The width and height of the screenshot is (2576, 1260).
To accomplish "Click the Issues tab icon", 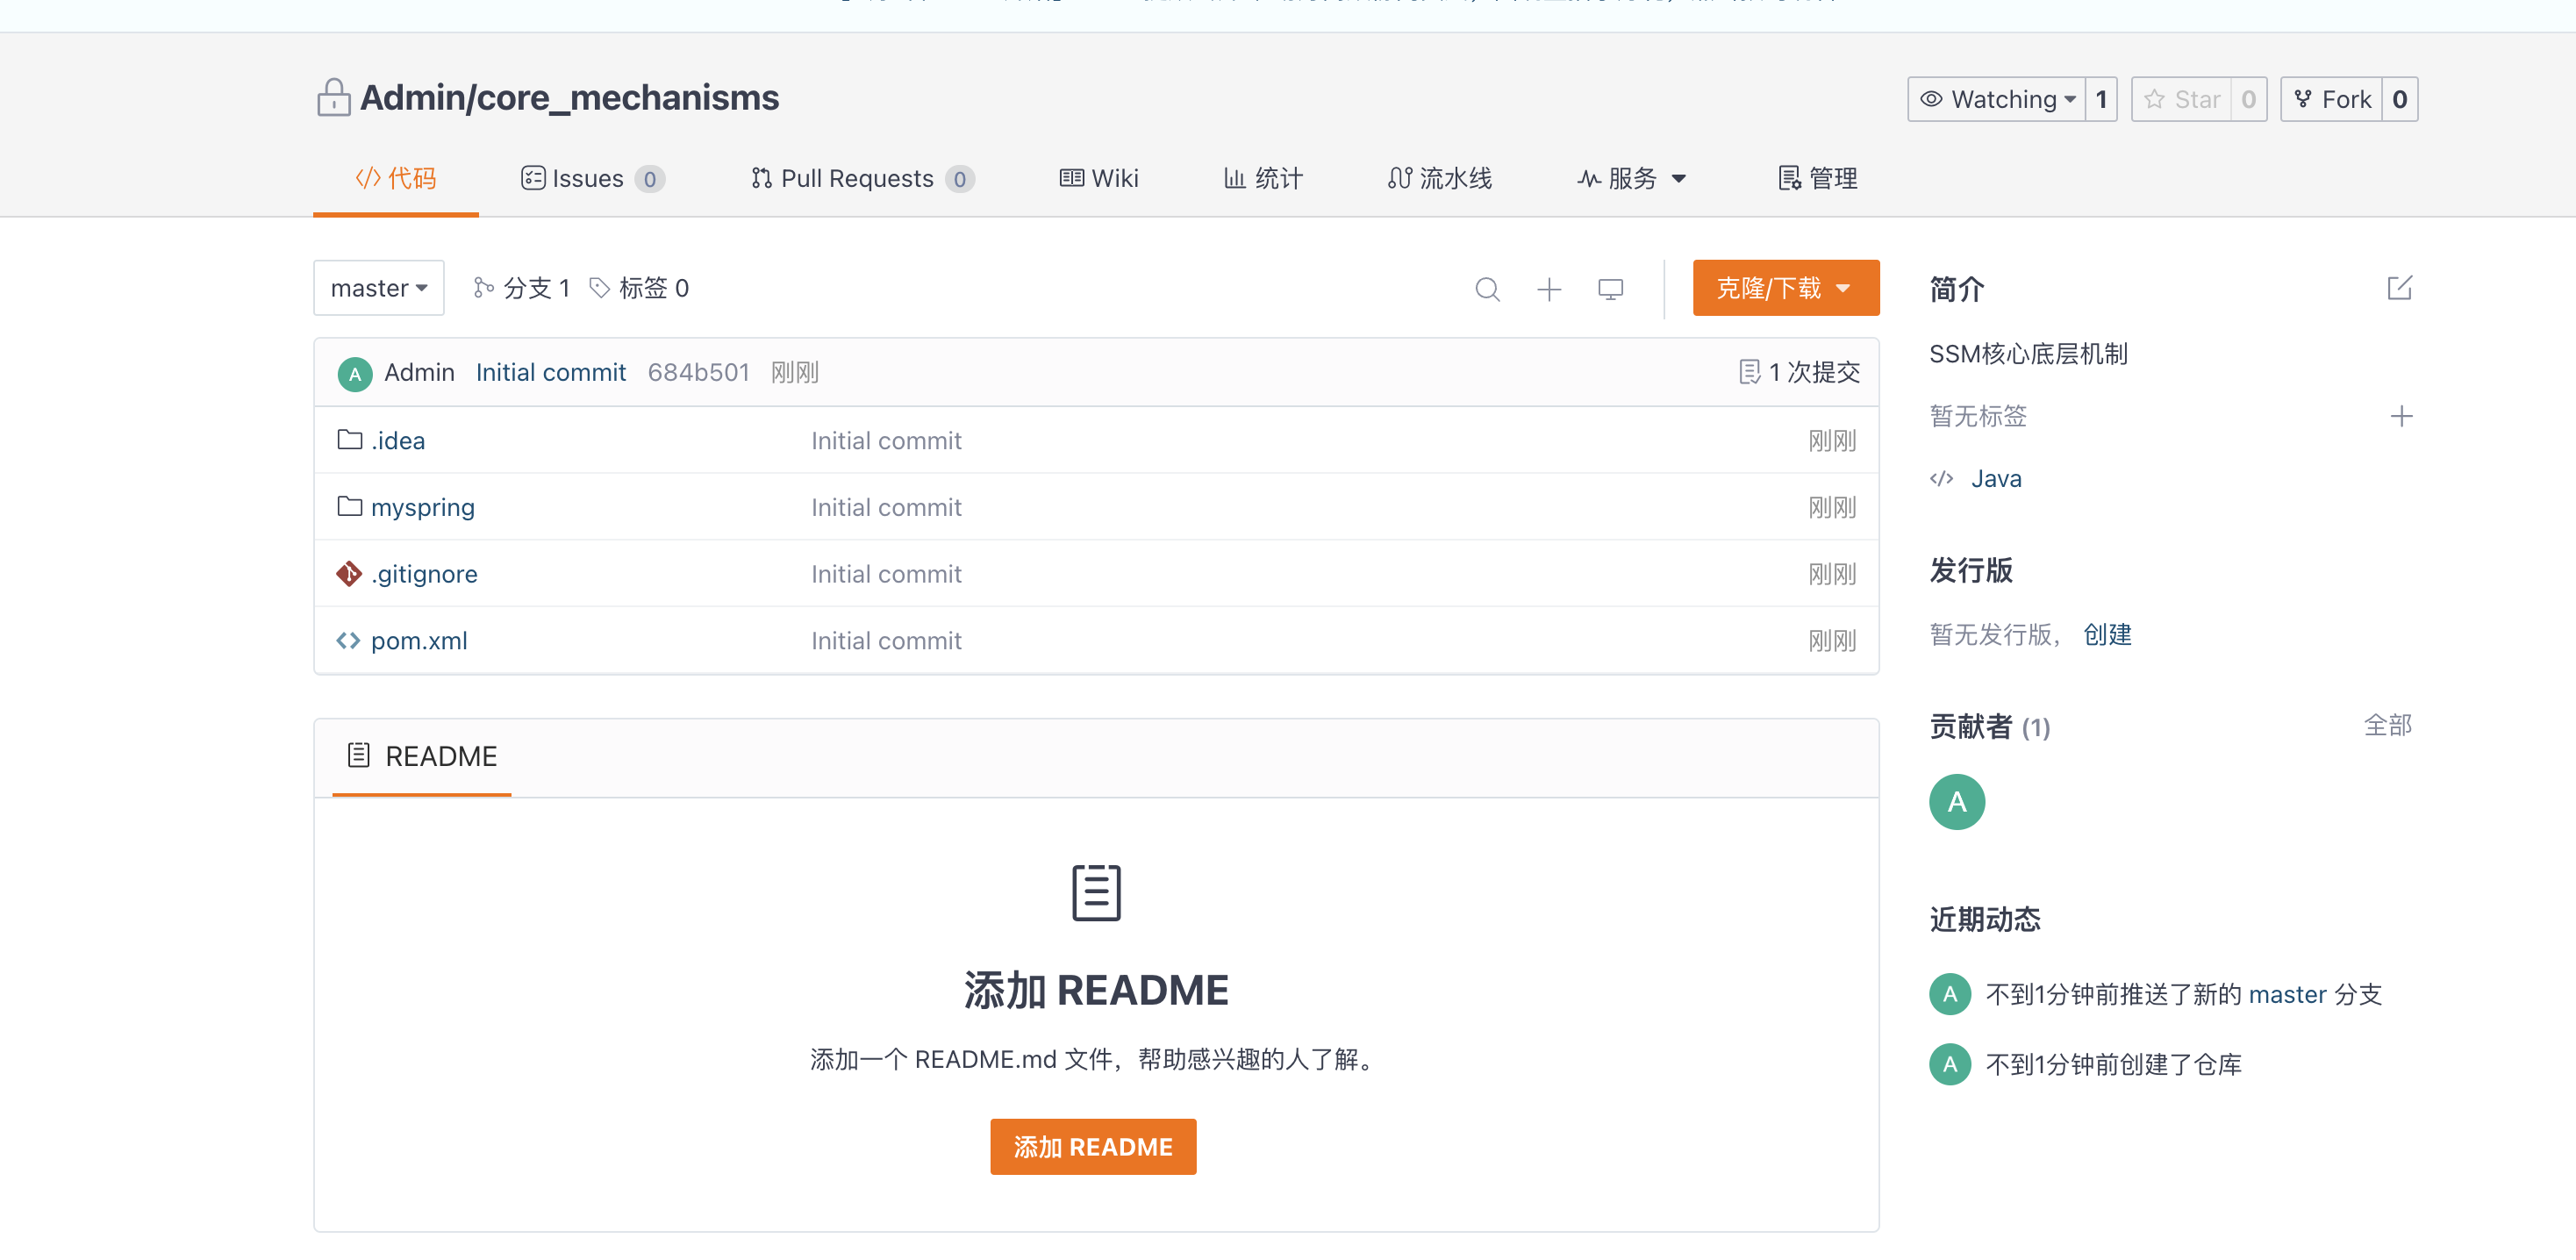I will click(x=529, y=177).
